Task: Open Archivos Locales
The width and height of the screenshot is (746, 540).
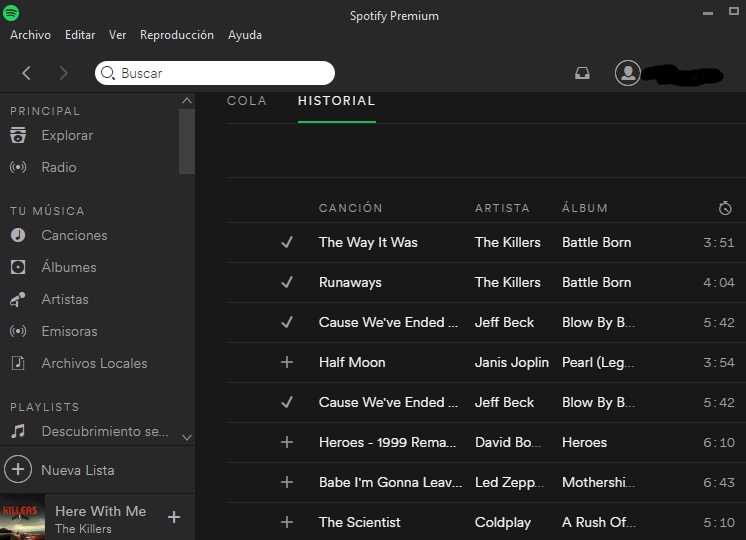Action: pyautogui.click(x=94, y=363)
